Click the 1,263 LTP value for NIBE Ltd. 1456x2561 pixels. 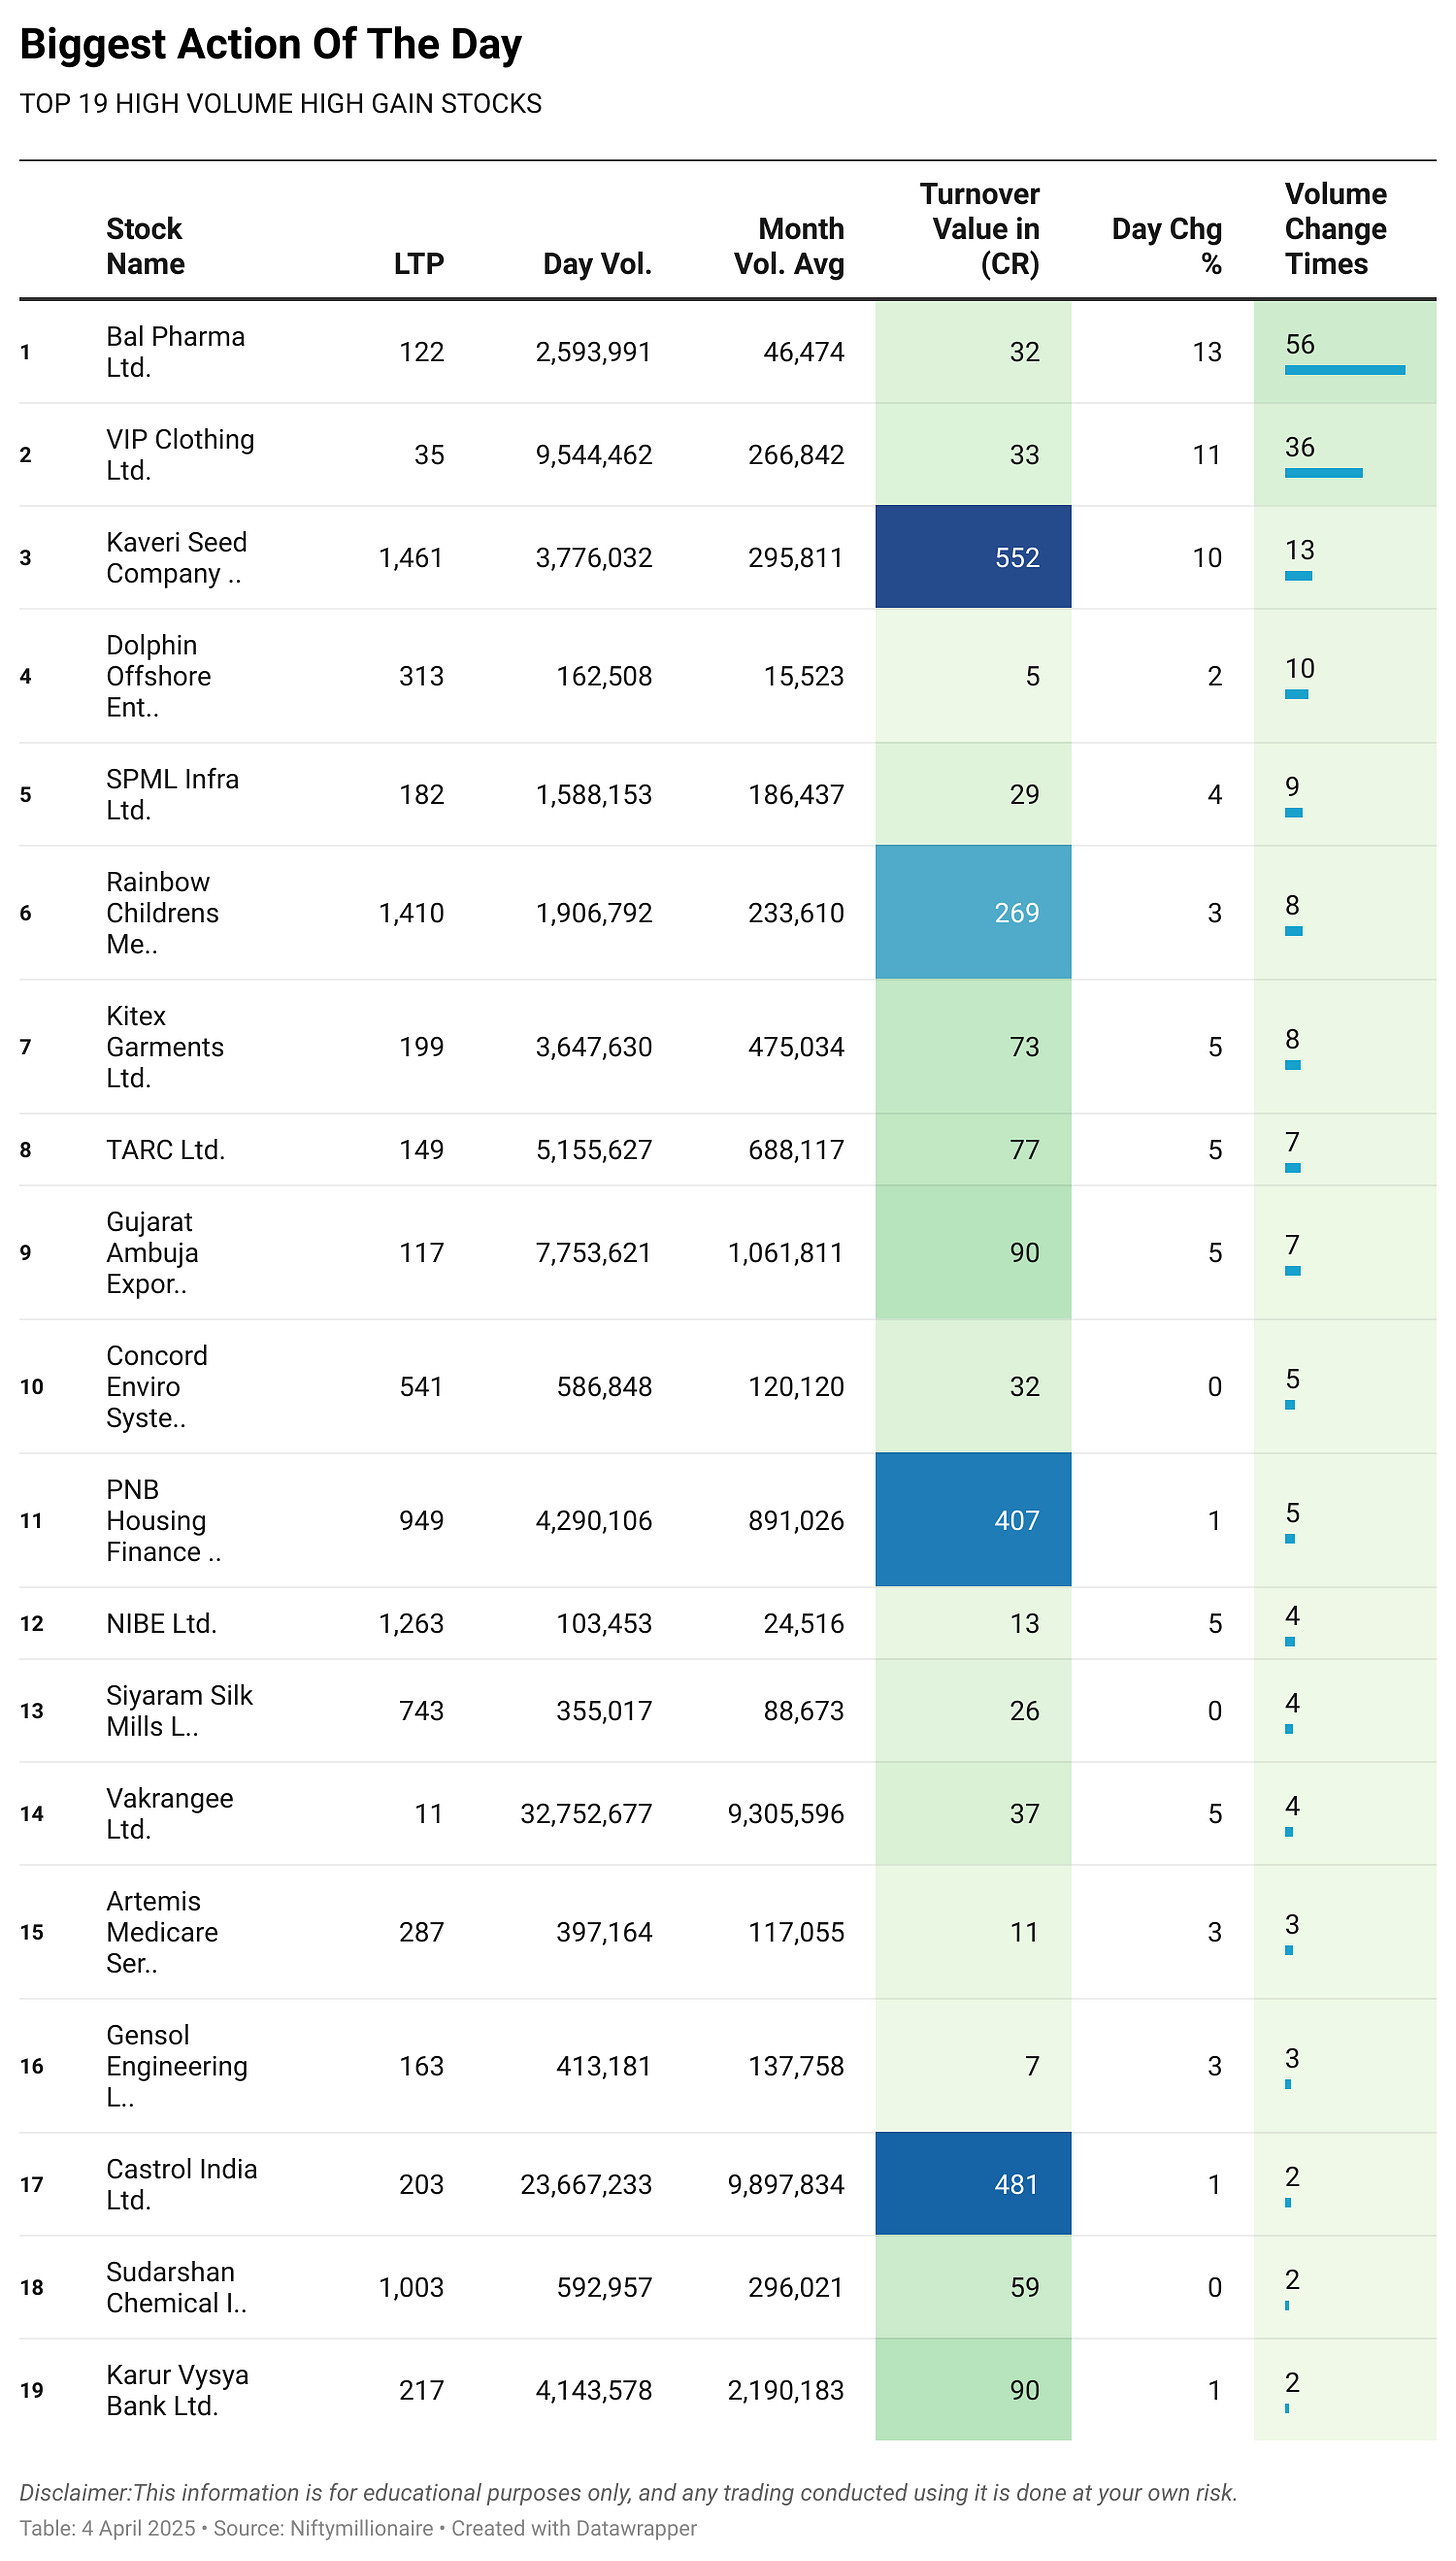point(411,1624)
